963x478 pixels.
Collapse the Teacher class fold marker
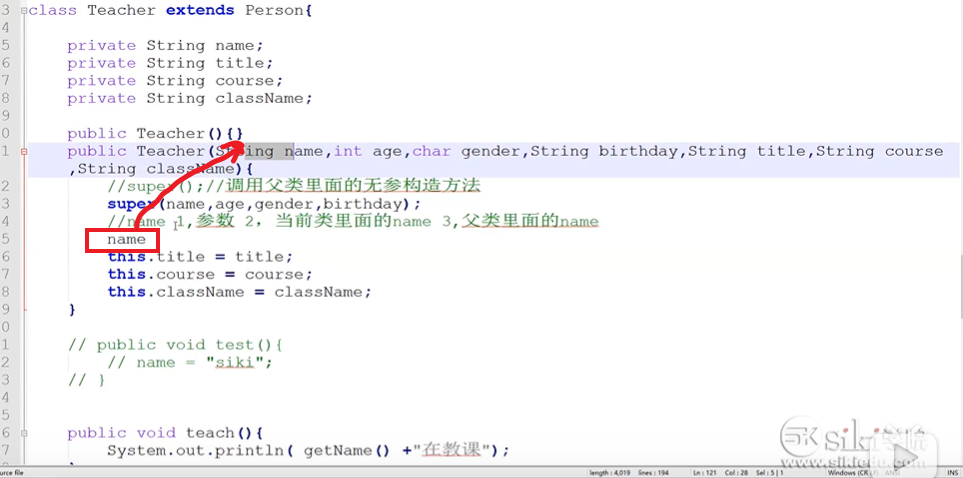(24, 11)
